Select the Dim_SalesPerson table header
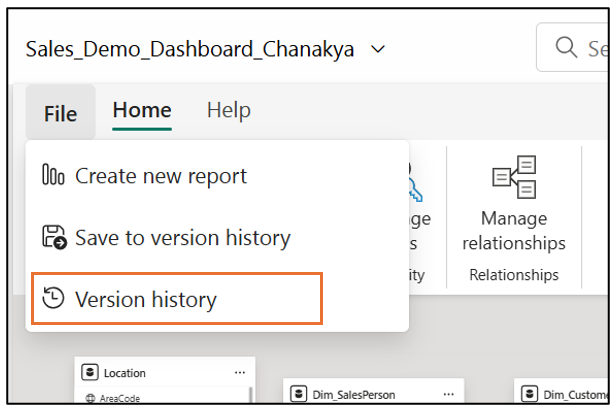The height and width of the screenshot is (411, 613). pyautogui.click(x=374, y=391)
